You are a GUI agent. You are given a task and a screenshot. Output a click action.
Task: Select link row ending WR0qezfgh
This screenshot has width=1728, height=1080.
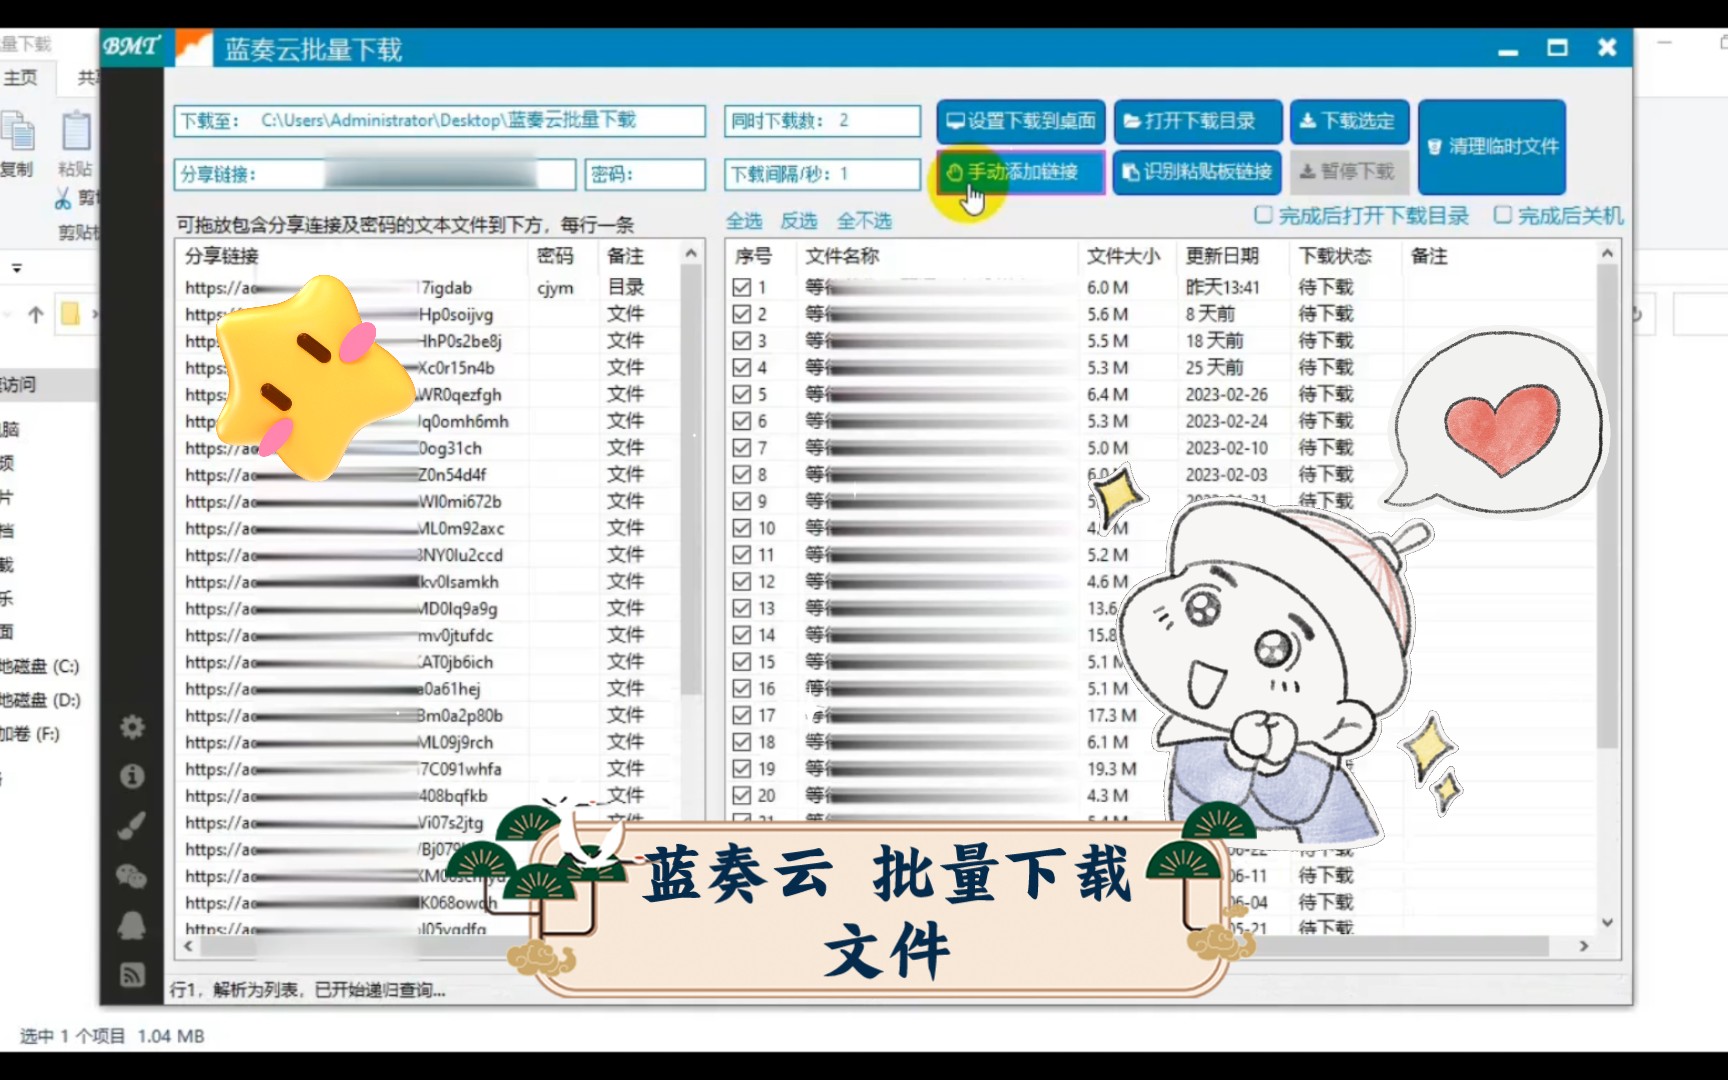point(430,395)
